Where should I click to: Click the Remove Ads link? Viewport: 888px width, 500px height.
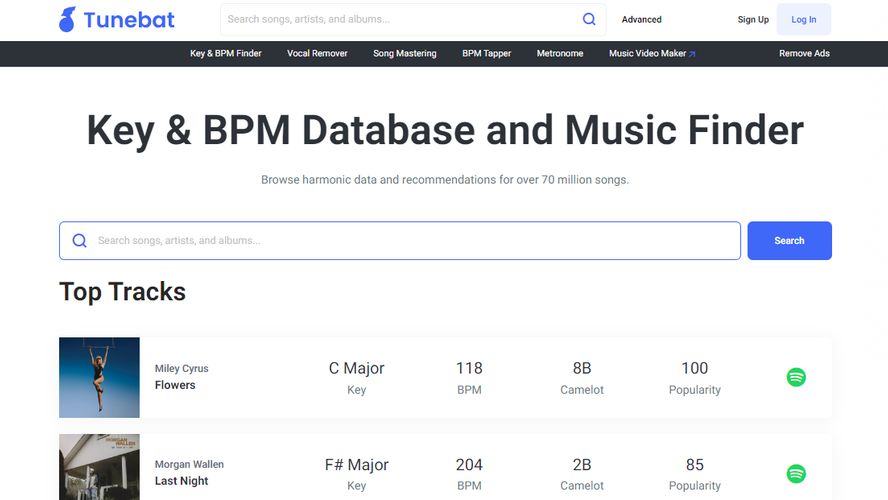804,54
